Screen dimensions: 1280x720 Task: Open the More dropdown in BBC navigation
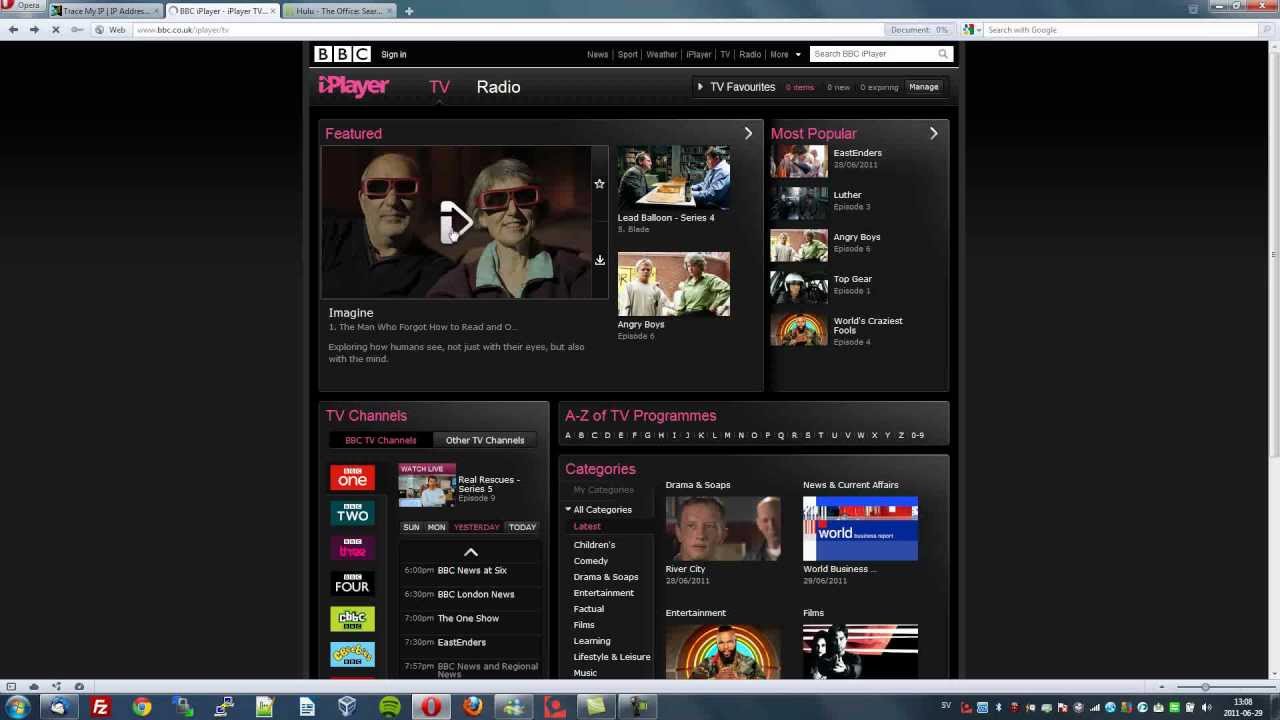pyautogui.click(x=785, y=54)
